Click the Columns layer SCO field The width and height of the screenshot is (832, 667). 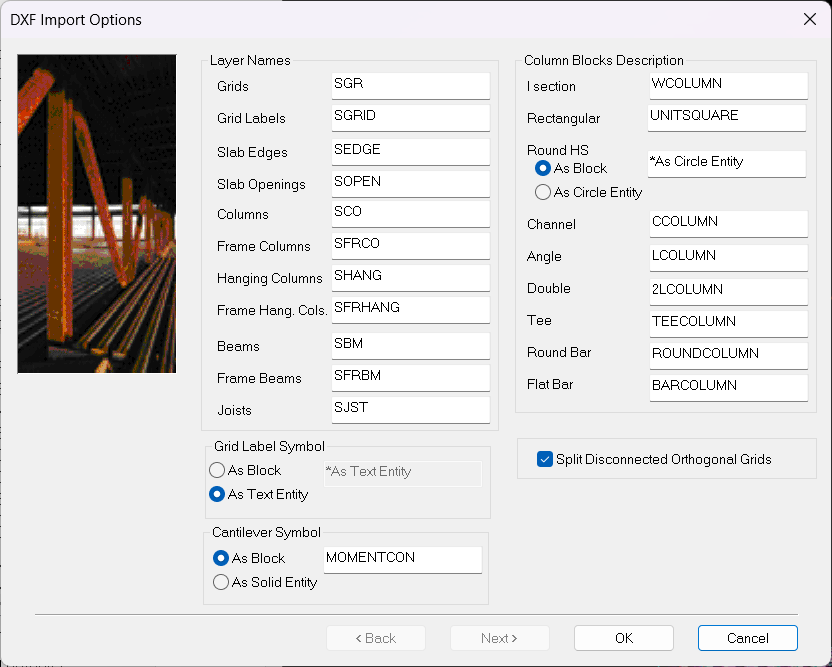[x=410, y=213]
